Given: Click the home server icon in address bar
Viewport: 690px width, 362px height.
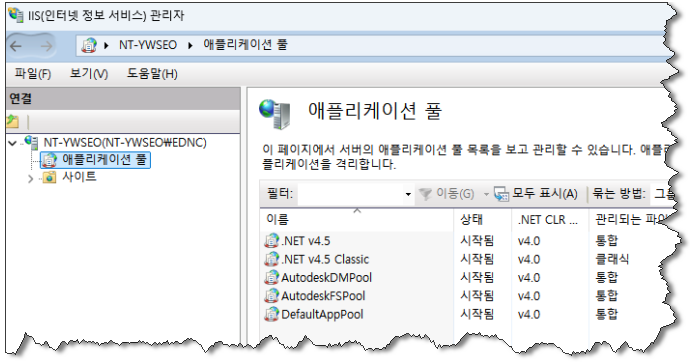Looking at the screenshot, I should pos(89,45).
